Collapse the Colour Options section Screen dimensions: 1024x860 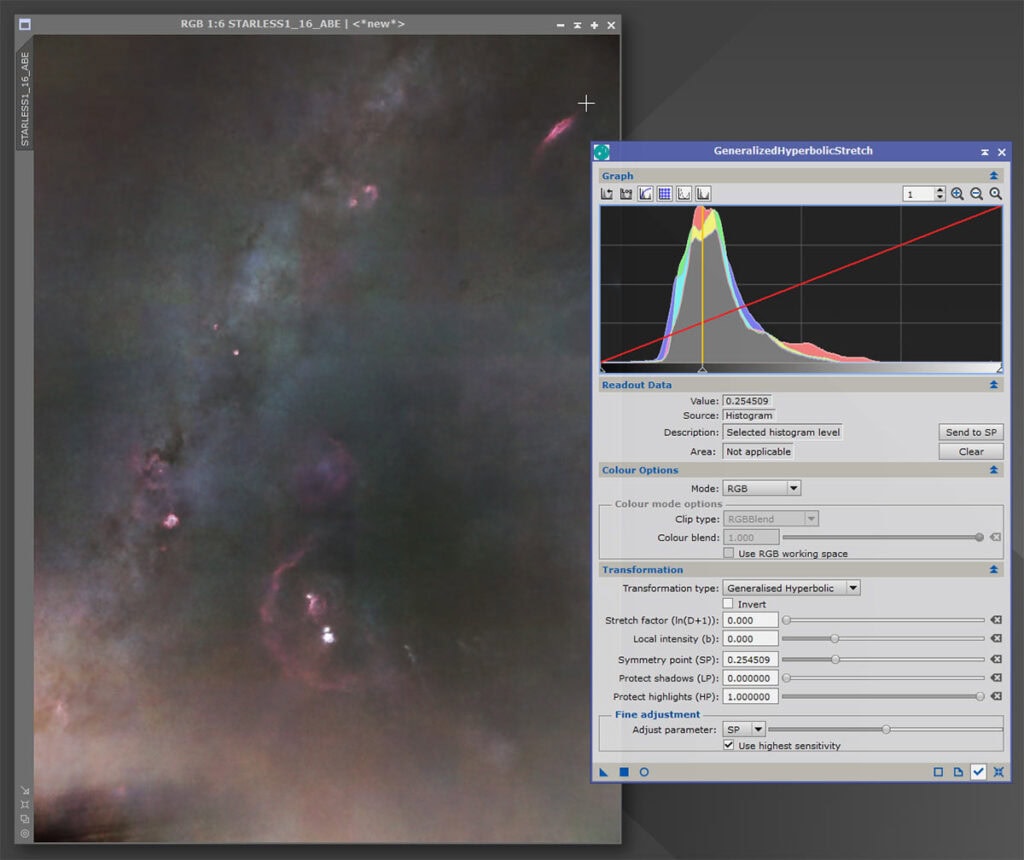pyautogui.click(x=994, y=469)
